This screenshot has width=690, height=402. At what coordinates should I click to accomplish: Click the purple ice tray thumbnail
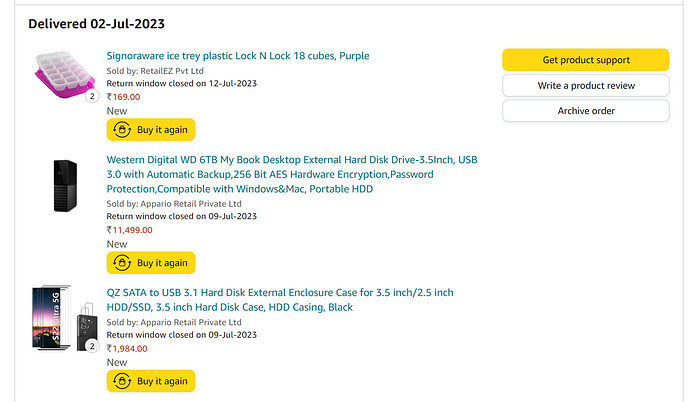[x=65, y=74]
